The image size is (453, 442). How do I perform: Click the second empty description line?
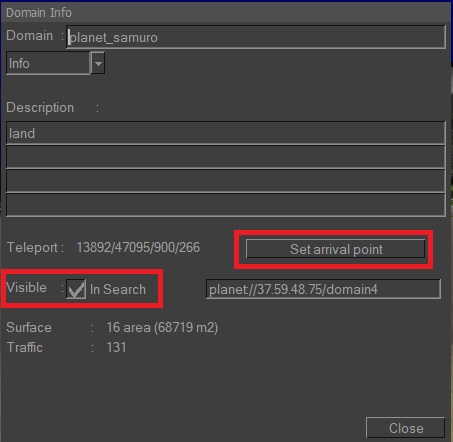tap(226, 157)
